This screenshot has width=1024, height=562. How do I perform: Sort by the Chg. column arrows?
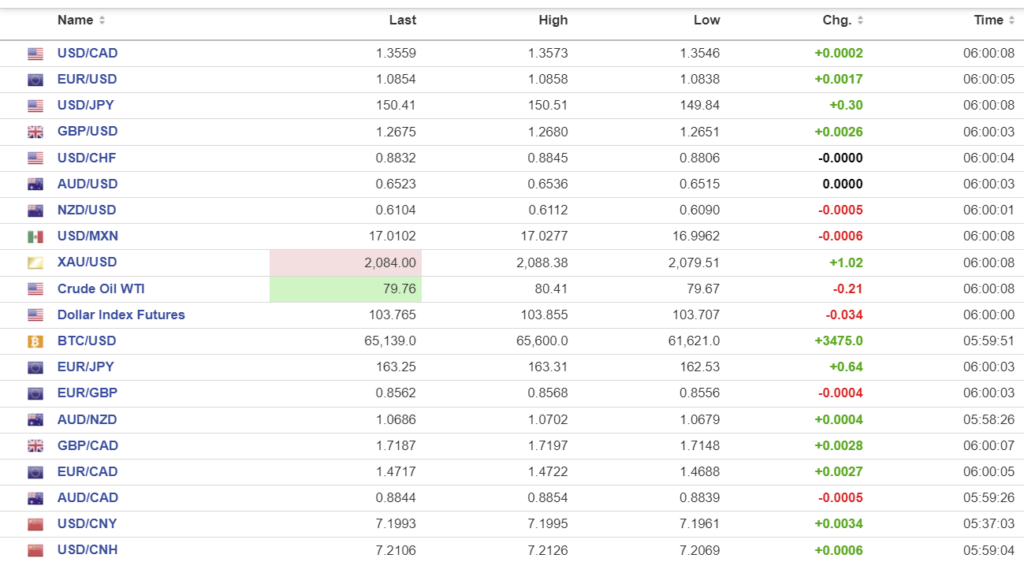pos(860,21)
